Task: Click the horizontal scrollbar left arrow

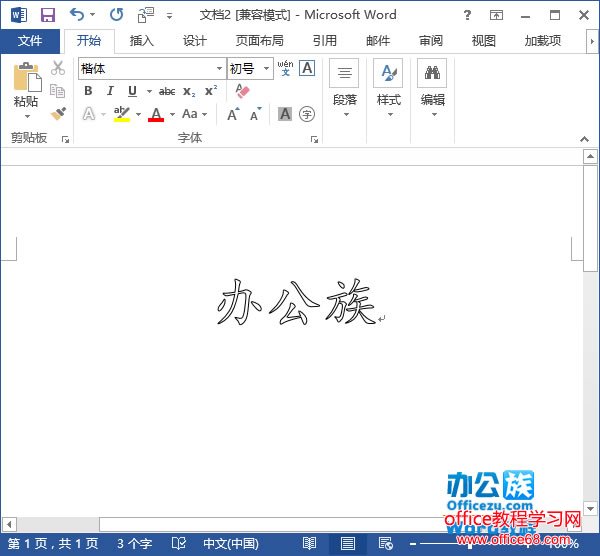Action: tap(9, 524)
